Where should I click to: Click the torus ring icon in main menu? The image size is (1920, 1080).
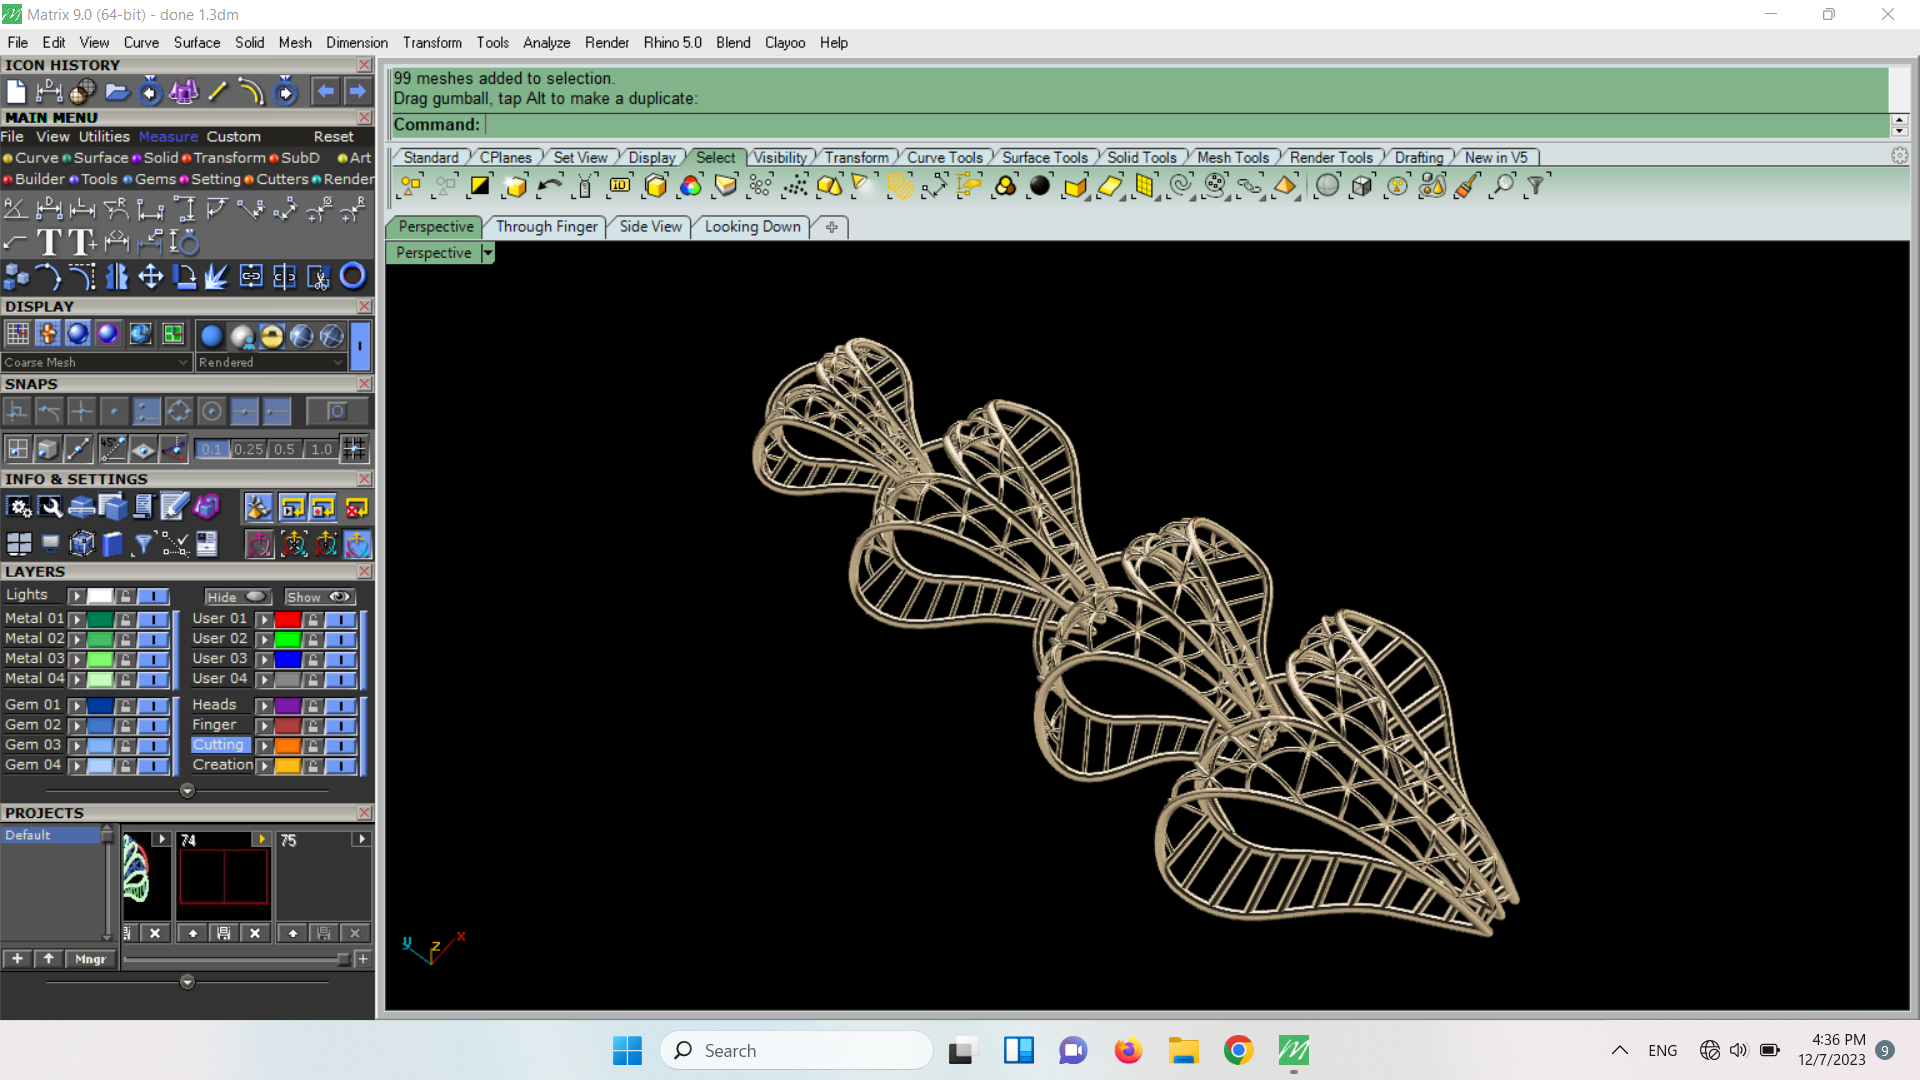352,276
